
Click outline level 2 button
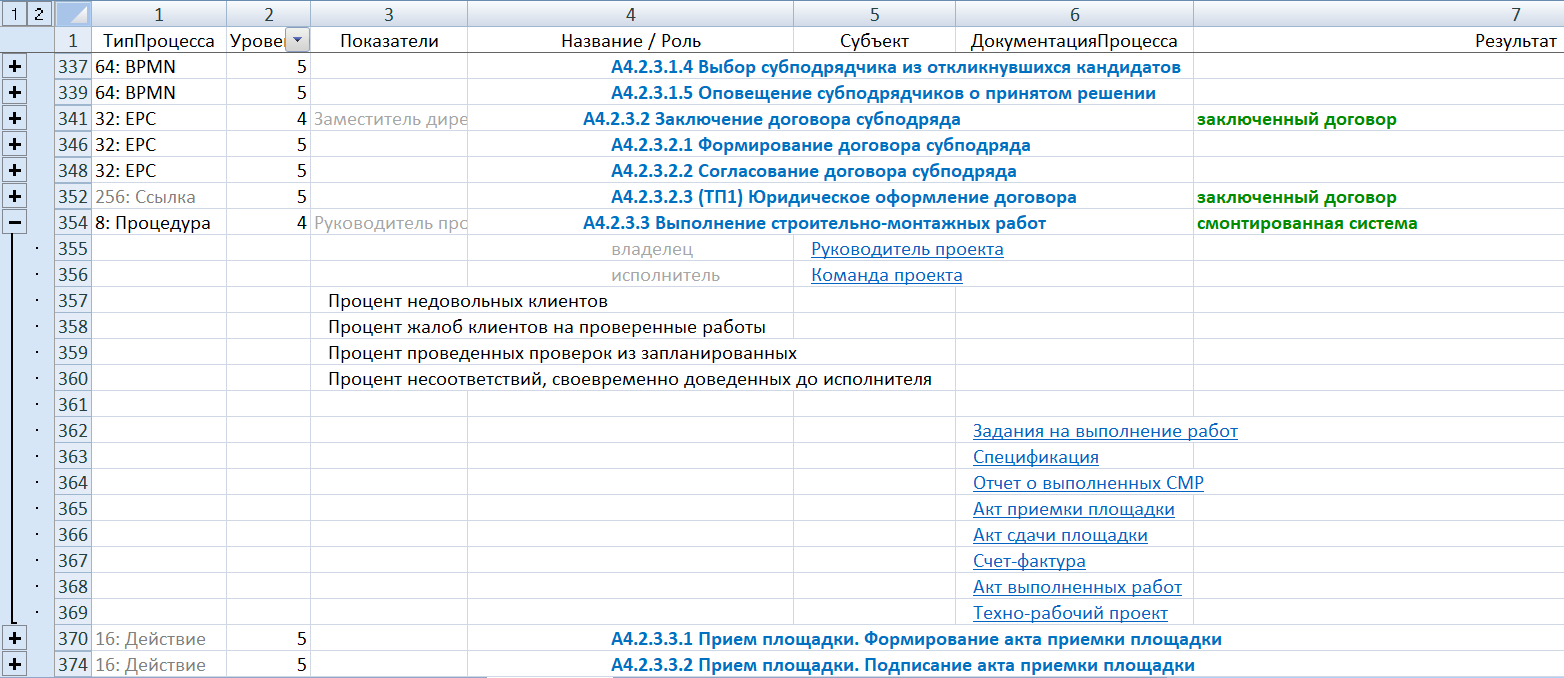click(x=38, y=14)
